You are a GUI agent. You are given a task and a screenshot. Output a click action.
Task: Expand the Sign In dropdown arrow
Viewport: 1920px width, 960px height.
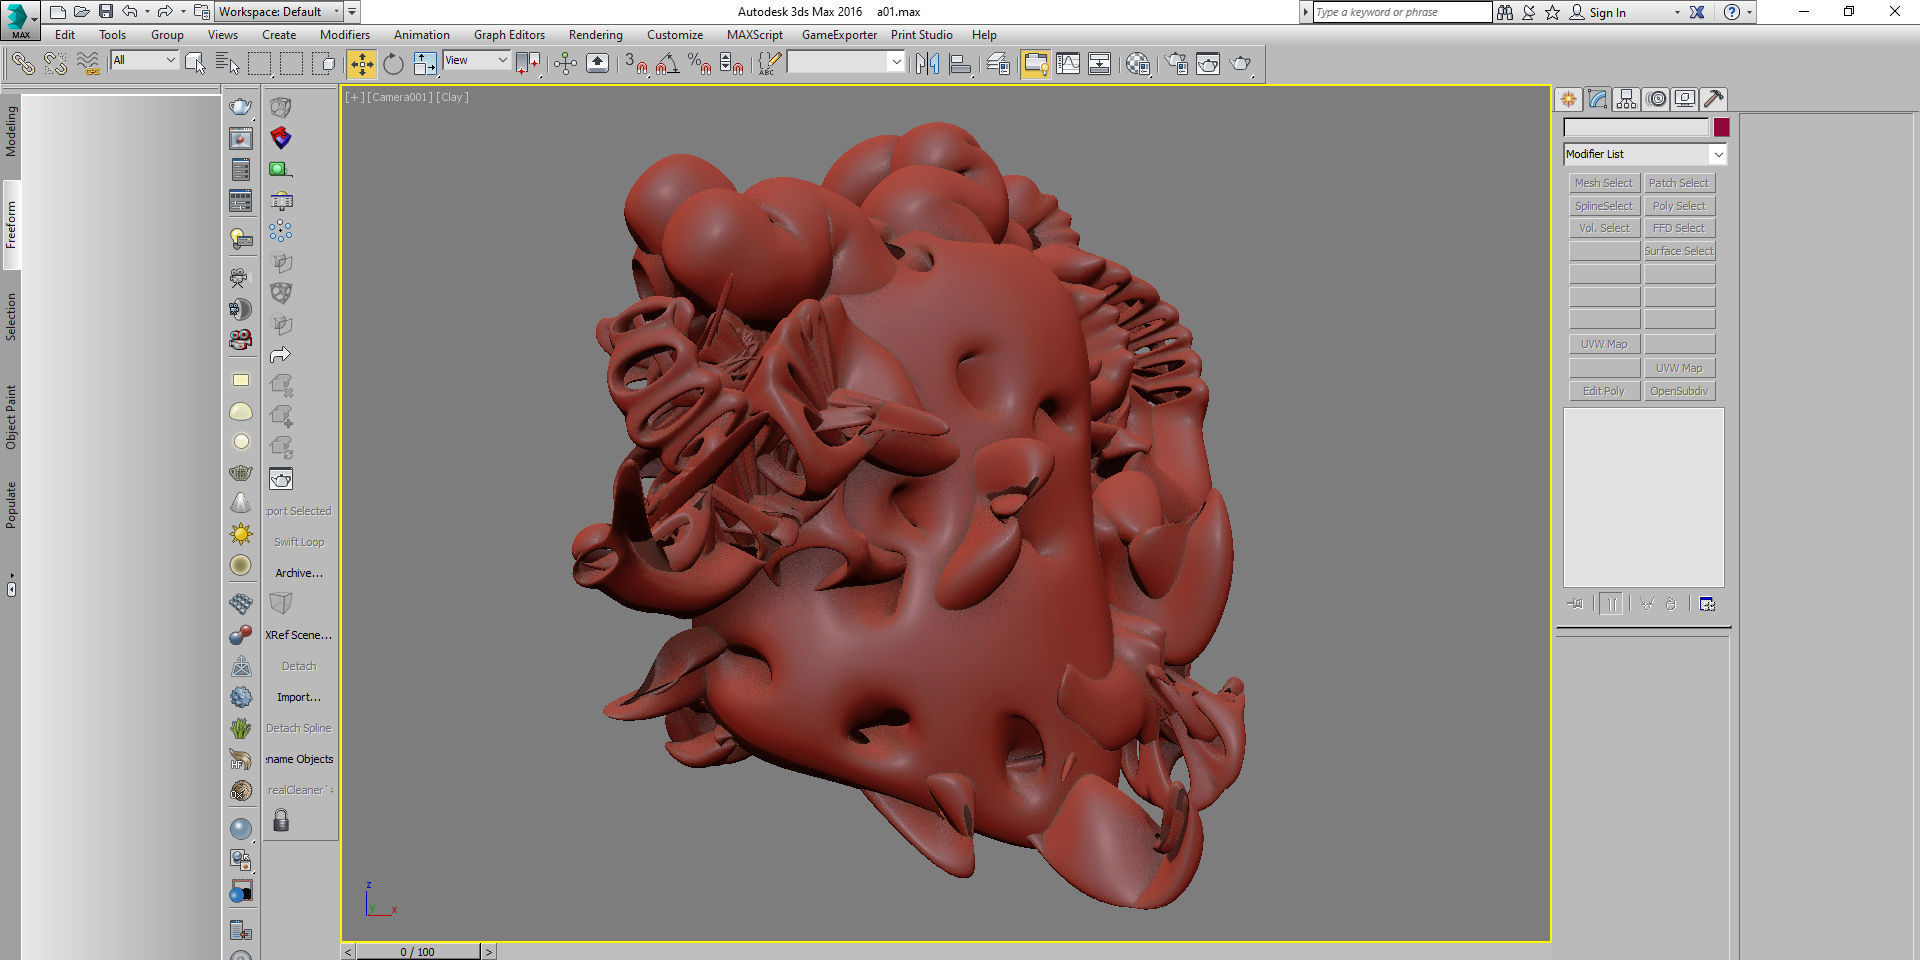click(1677, 13)
